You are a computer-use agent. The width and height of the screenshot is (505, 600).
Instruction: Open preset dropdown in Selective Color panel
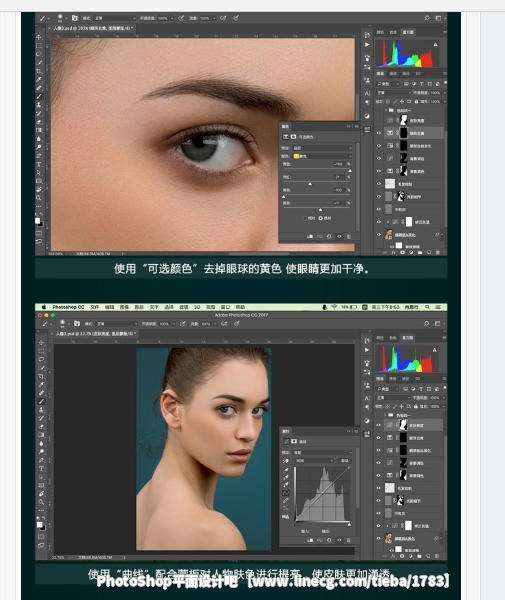(323, 148)
